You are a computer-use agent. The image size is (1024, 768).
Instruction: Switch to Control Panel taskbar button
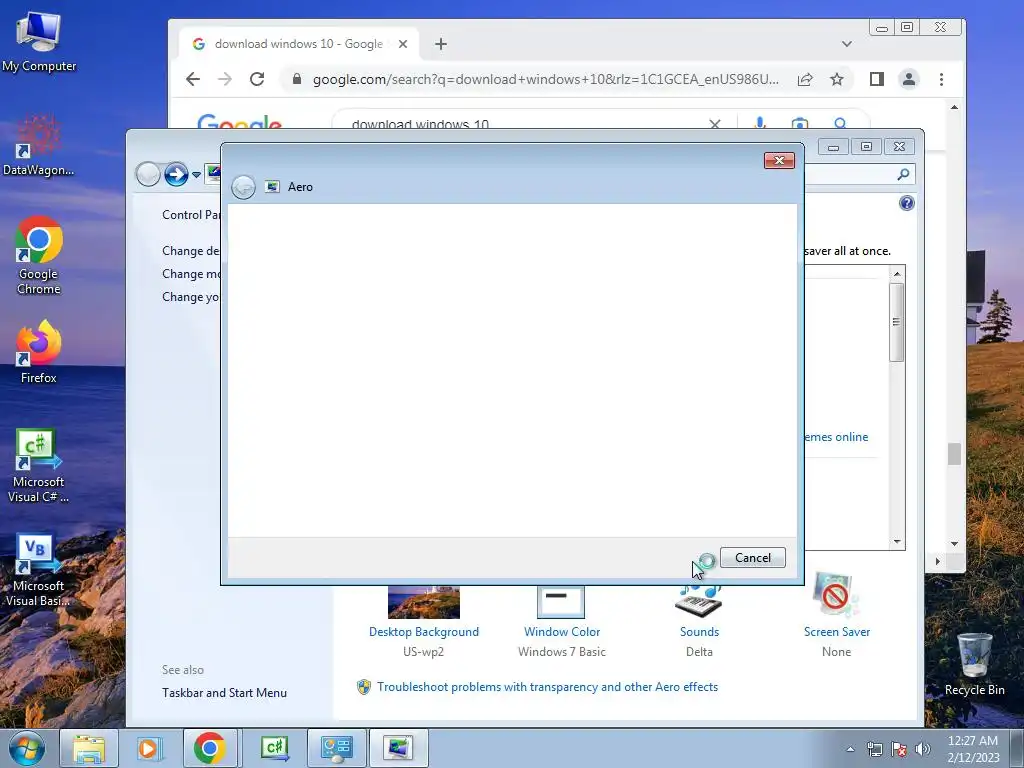[x=336, y=748]
